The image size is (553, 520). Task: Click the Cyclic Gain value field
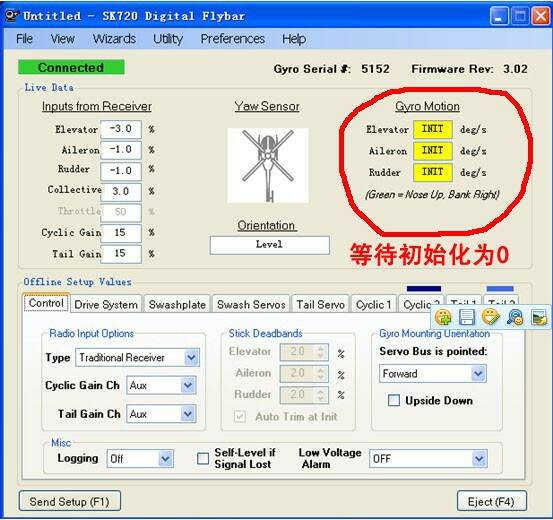[x=121, y=233]
